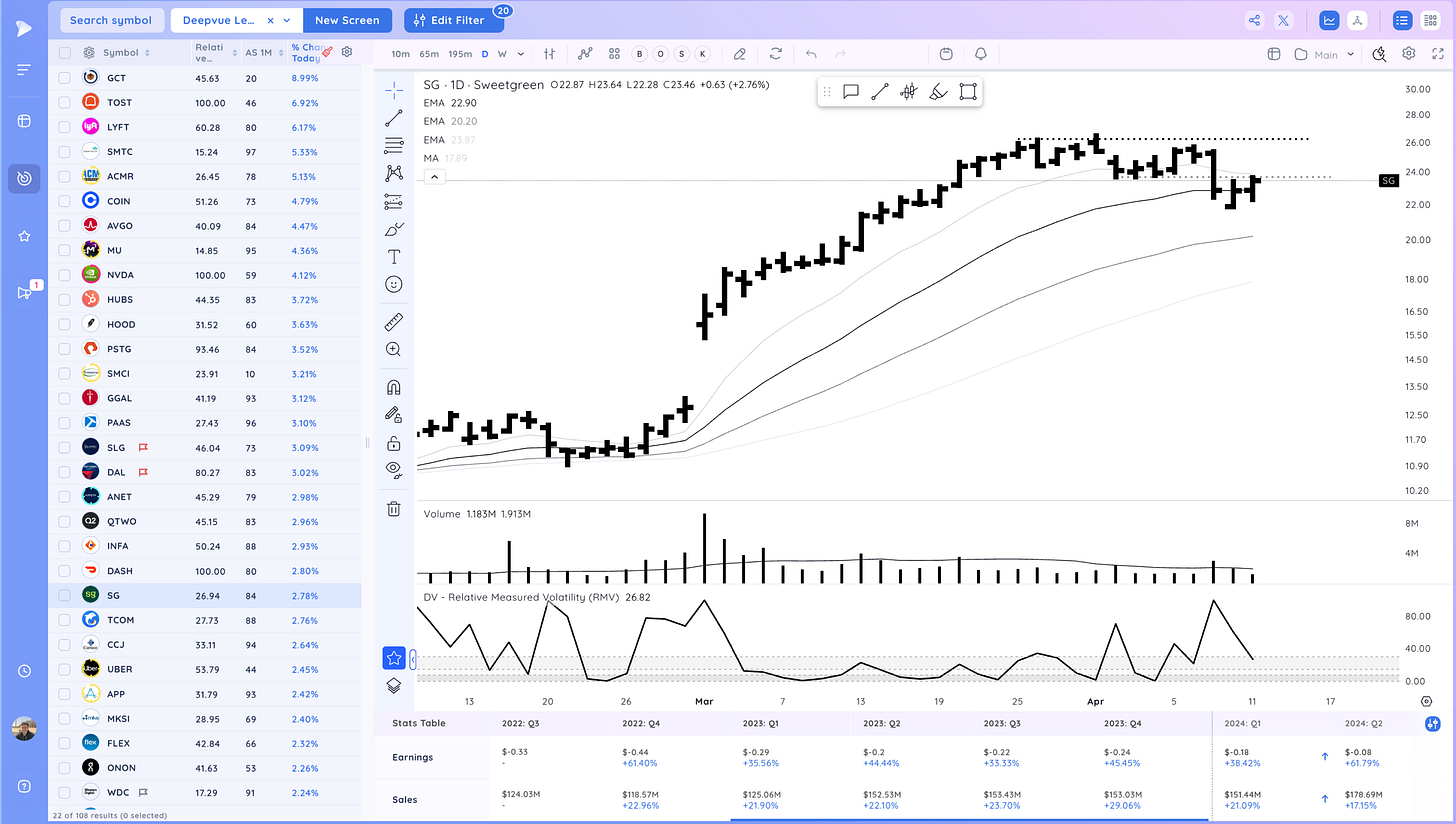1456x824 pixels.
Task: Collapse the indicator legend chevron
Action: pos(435,177)
